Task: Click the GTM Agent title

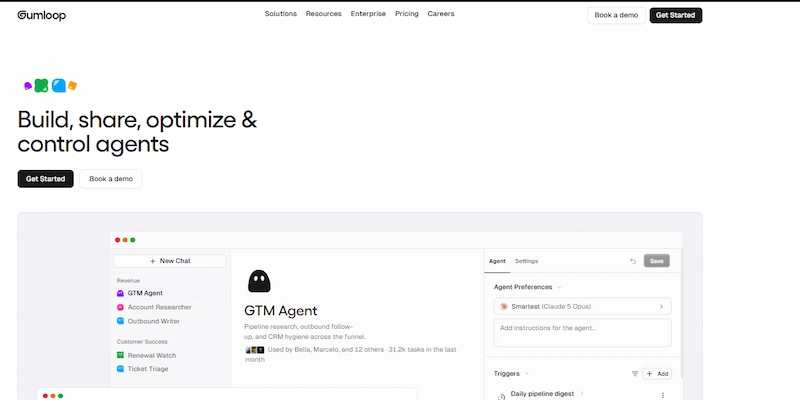Action: click(x=281, y=311)
